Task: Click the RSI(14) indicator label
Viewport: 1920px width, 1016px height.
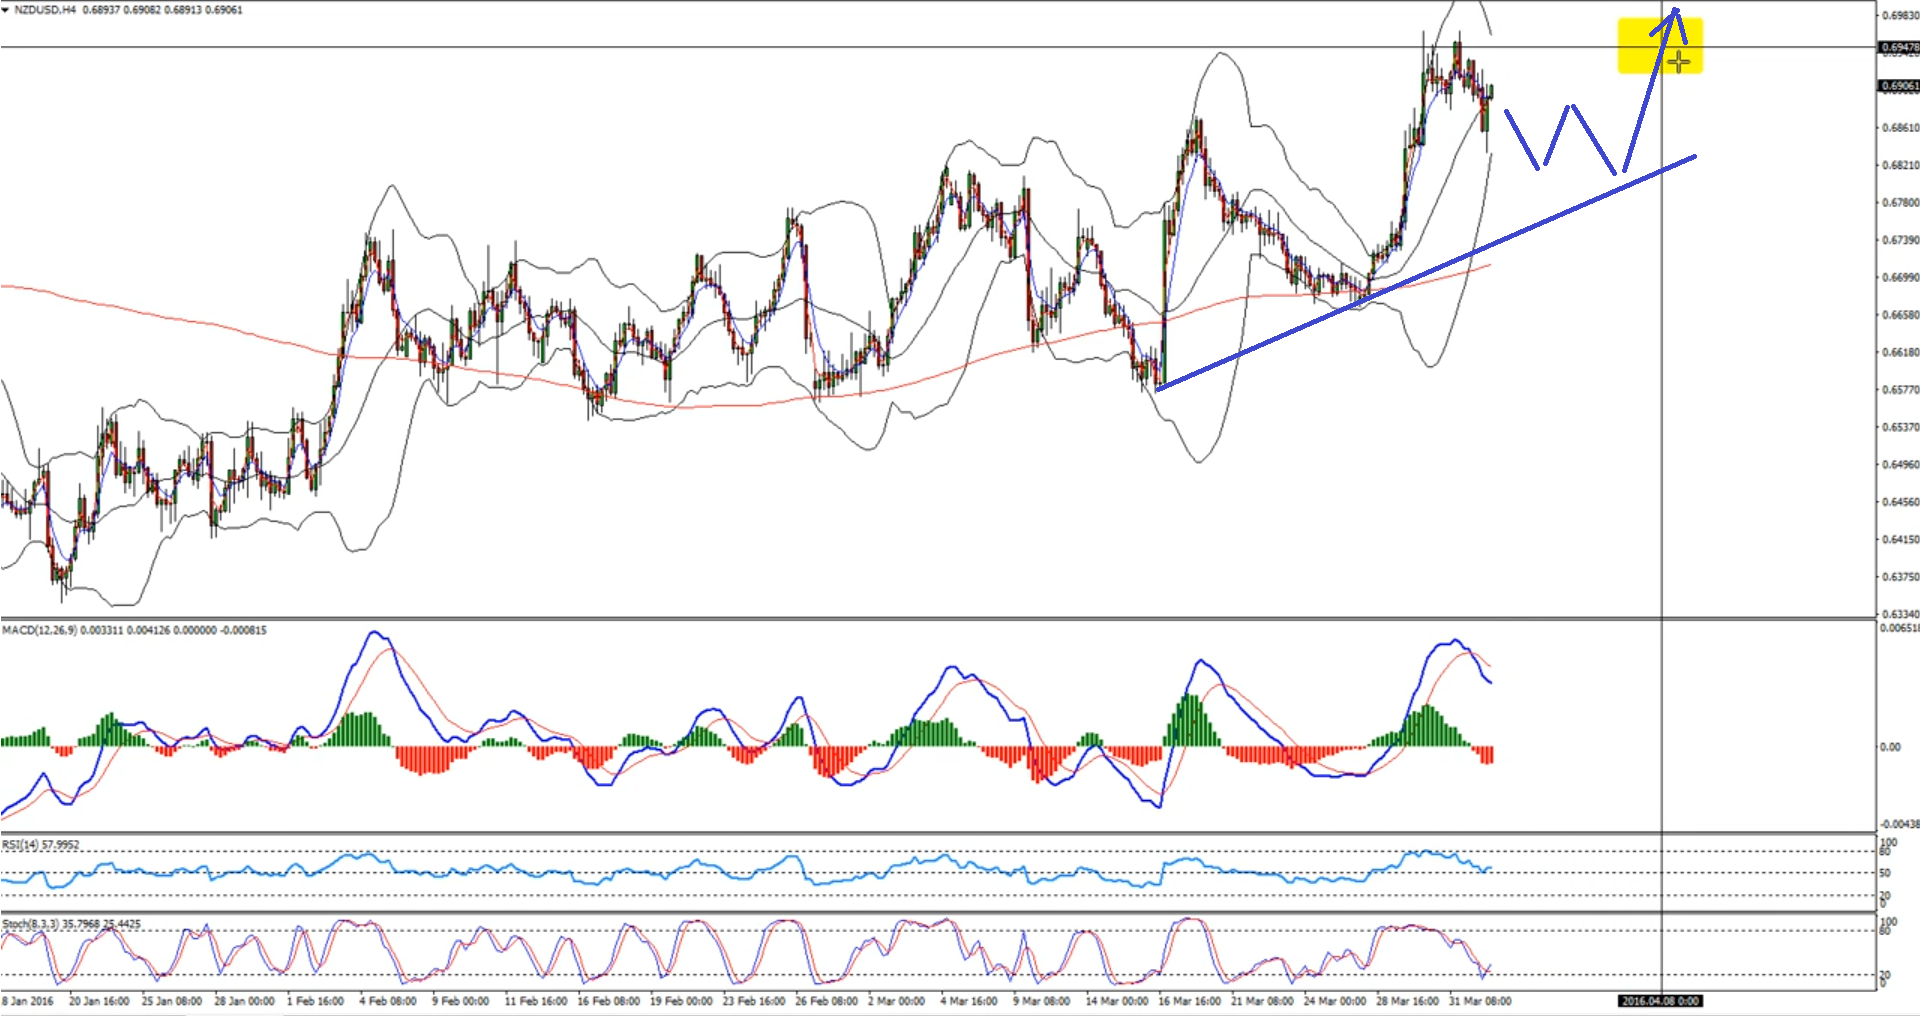Action: click(20, 845)
